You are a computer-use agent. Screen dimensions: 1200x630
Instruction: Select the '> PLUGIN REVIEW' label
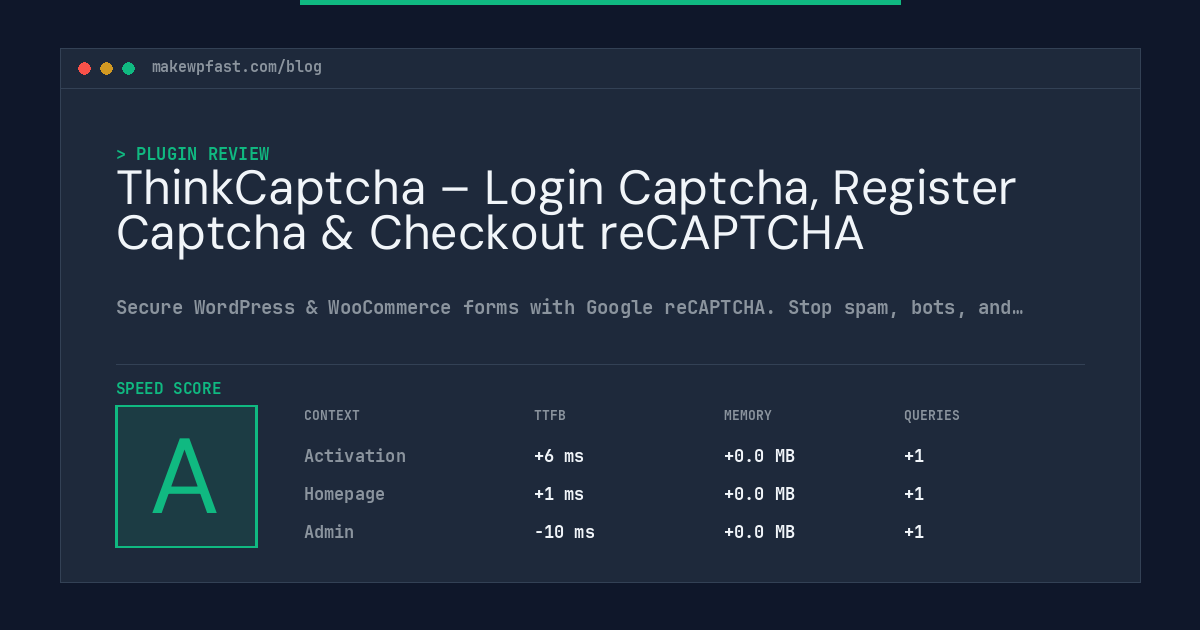[193, 154]
